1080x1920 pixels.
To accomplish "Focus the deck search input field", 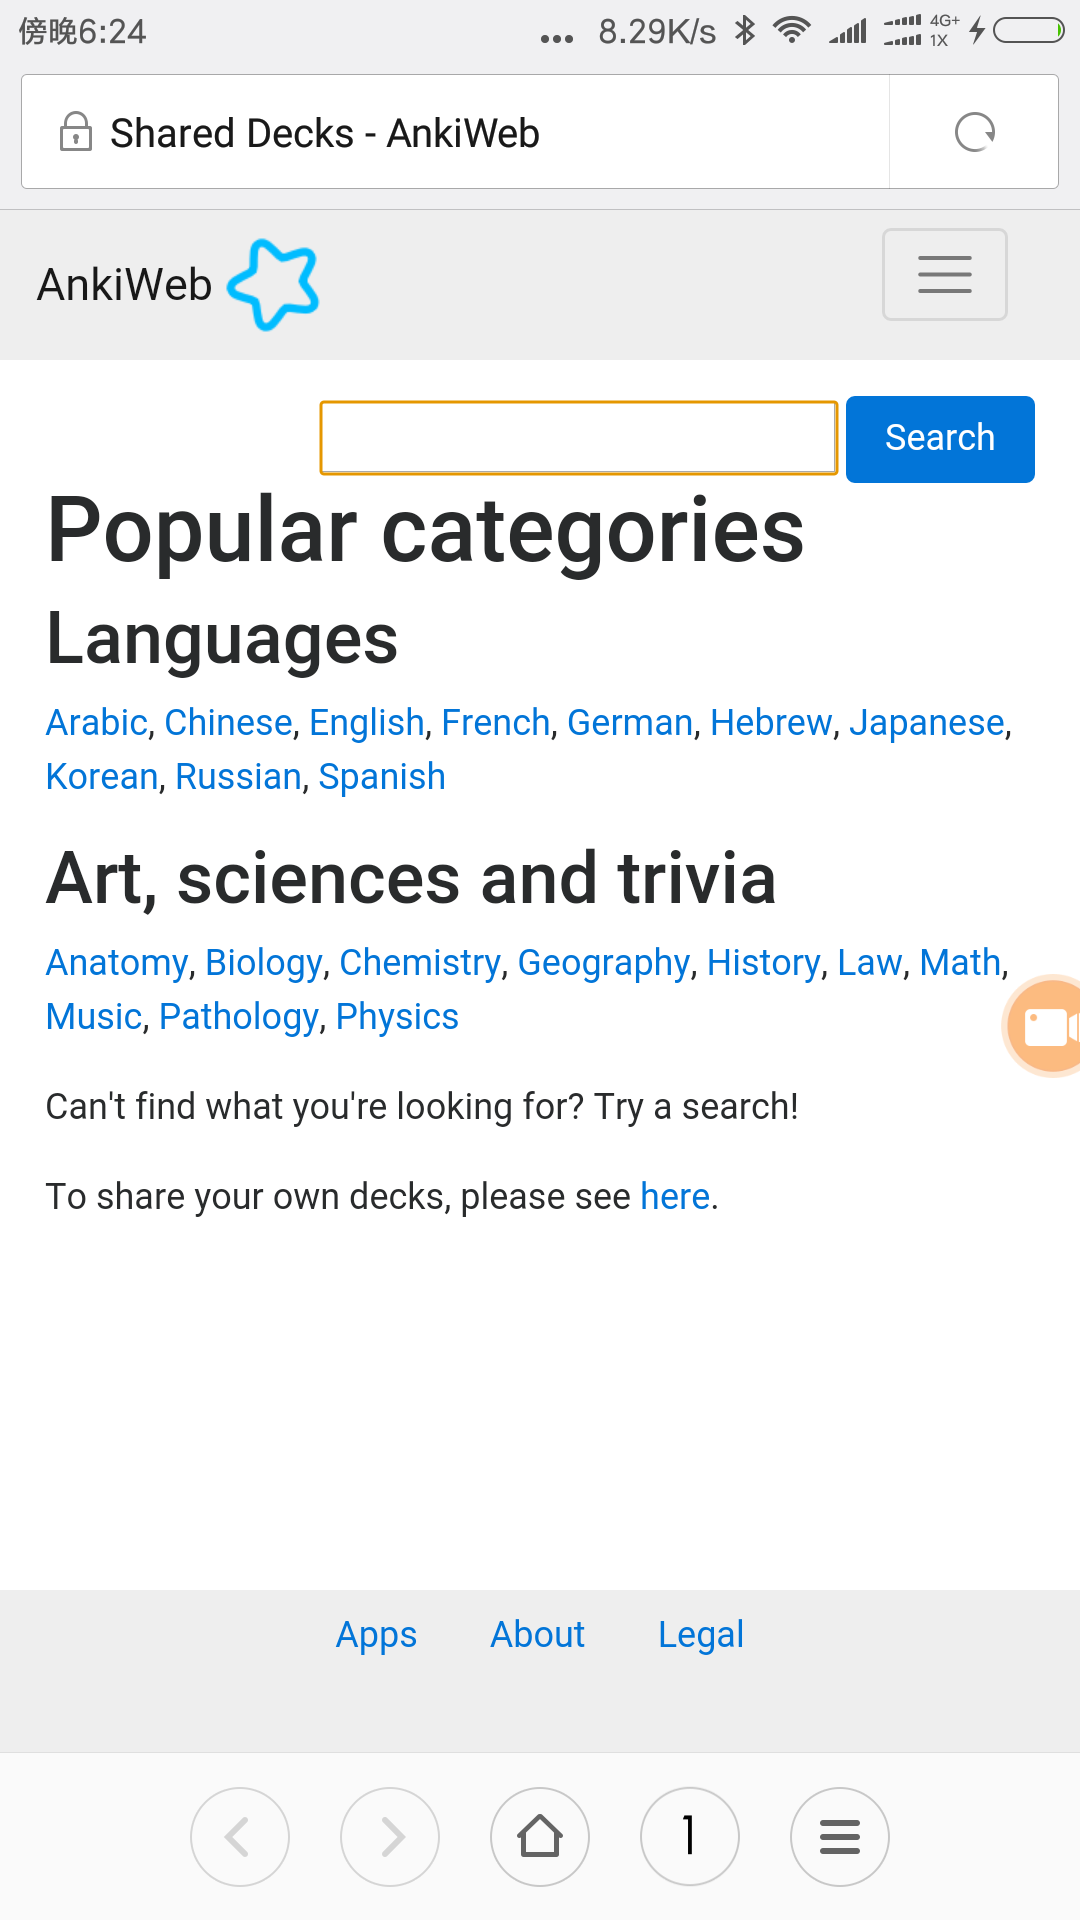I will point(578,438).
